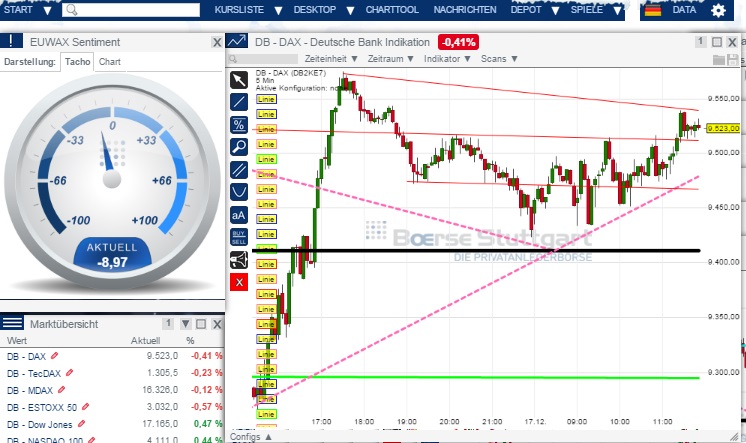Click the chart line icon in DB - DAX title
The height and width of the screenshot is (443, 746).
[236, 42]
